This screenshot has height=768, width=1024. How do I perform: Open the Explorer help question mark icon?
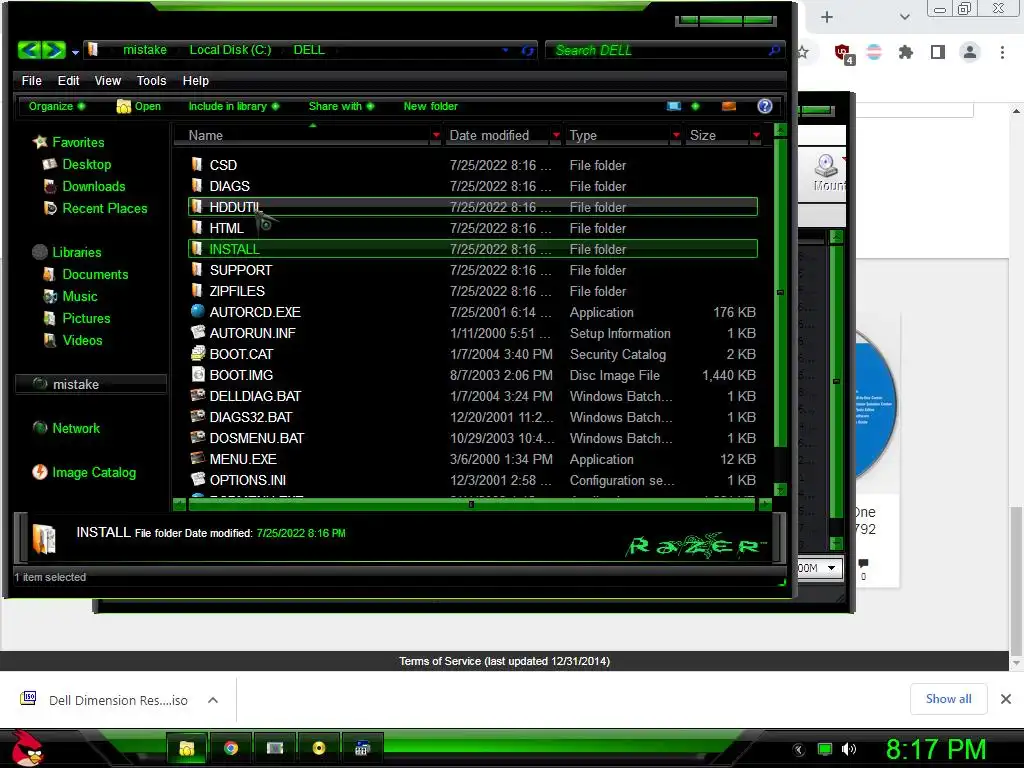pyautogui.click(x=764, y=106)
